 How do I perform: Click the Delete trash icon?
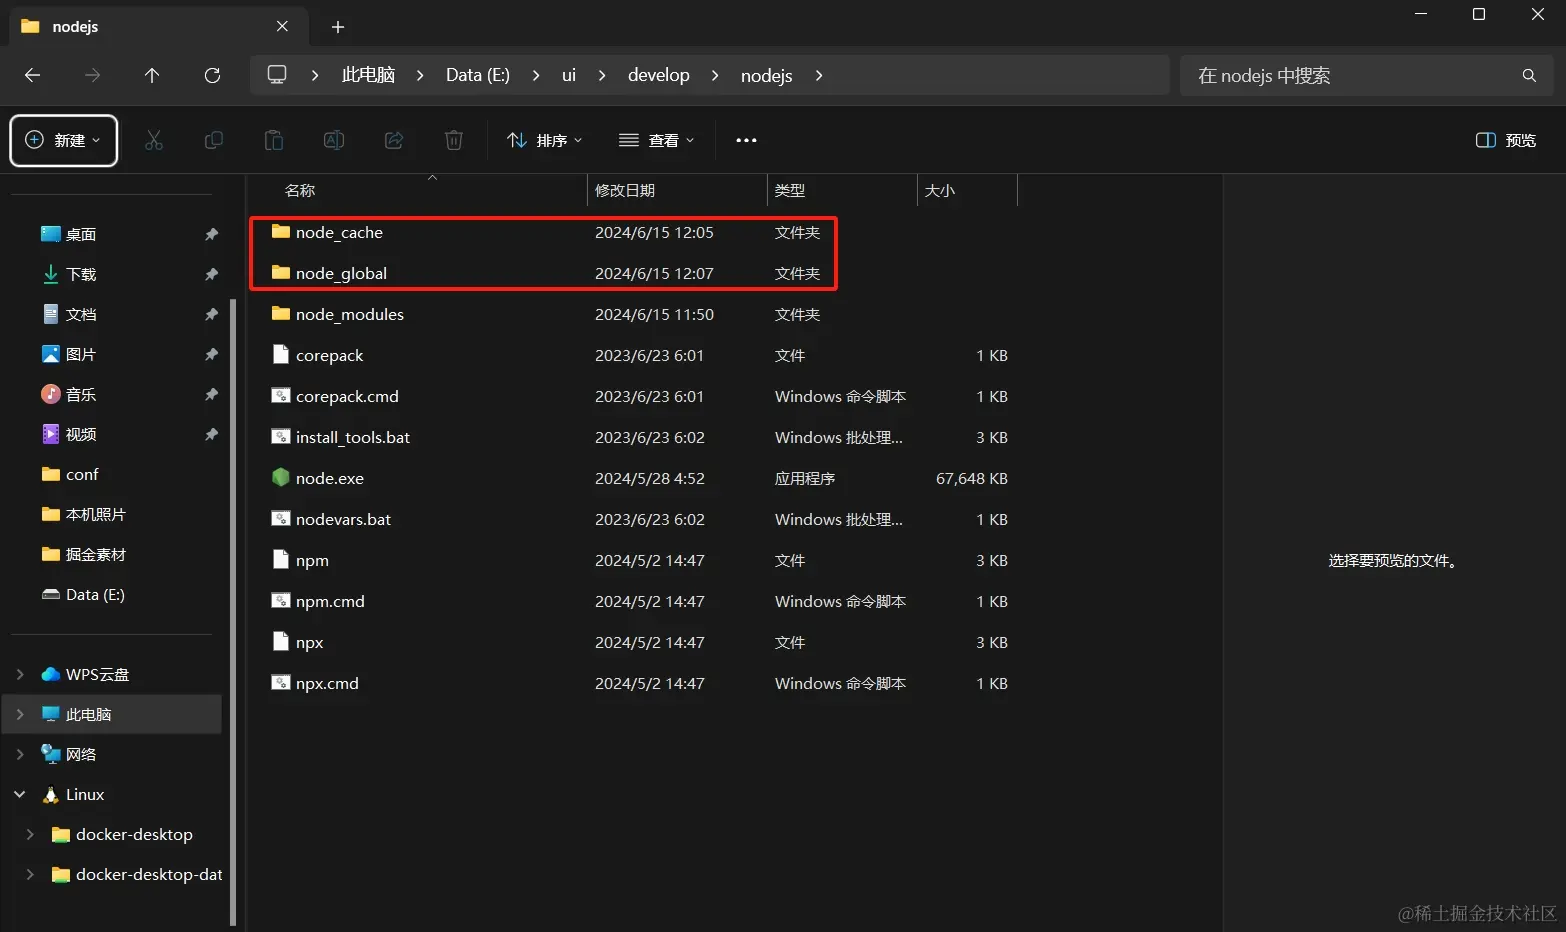(454, 140)
